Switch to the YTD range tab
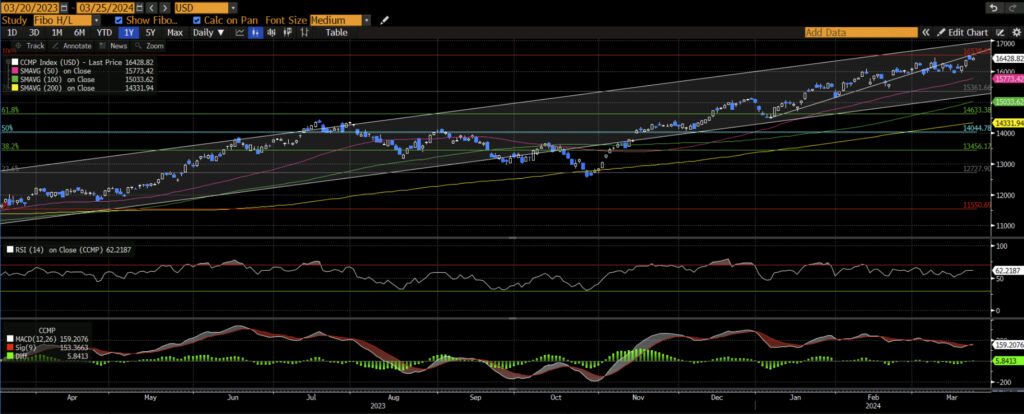Viewport: 1024px width, 414px height. point(103,32)
